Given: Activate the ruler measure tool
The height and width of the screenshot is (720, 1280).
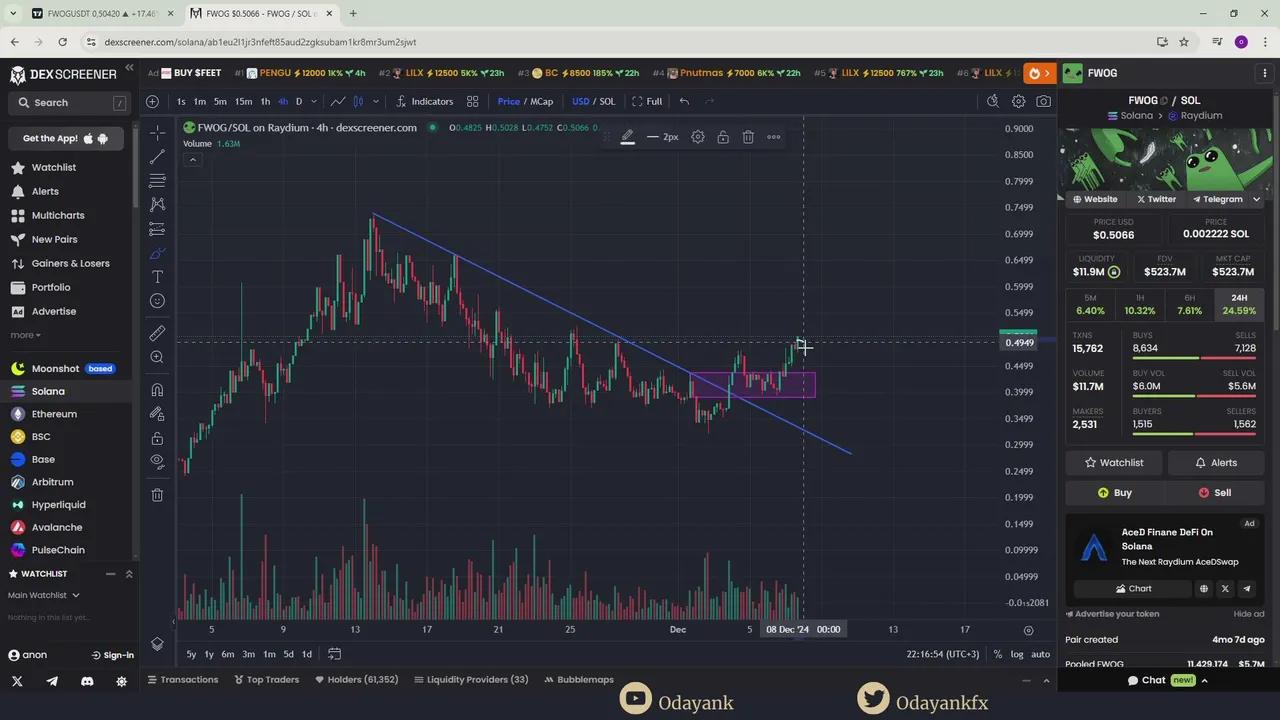Looking at the screenshot, I should click(157, 333).
